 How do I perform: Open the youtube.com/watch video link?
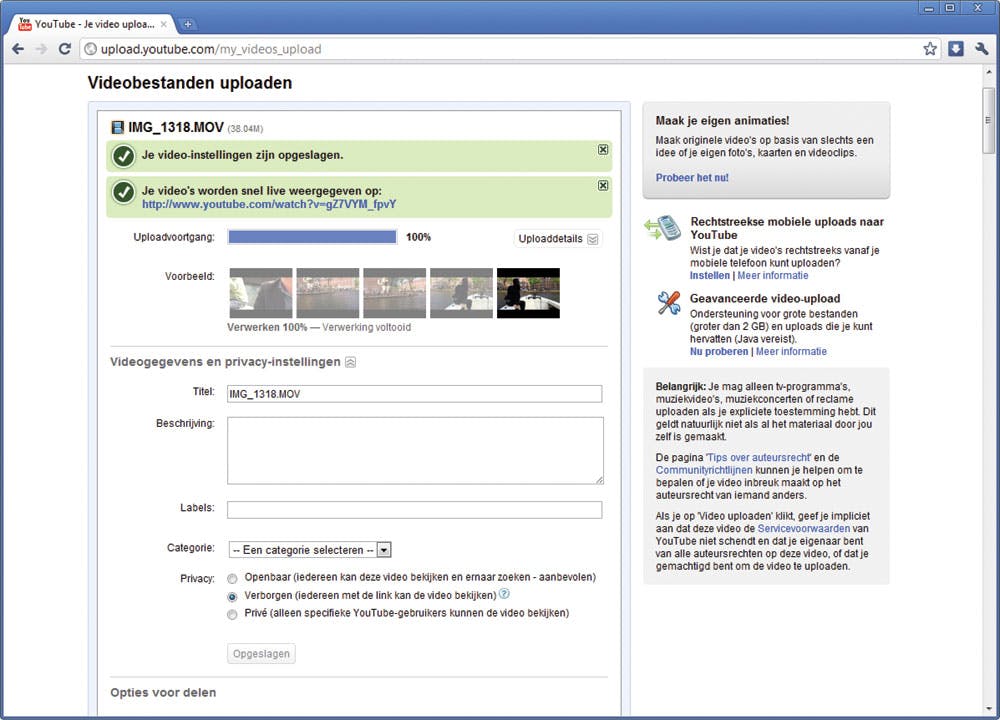[x=268, y=204]
